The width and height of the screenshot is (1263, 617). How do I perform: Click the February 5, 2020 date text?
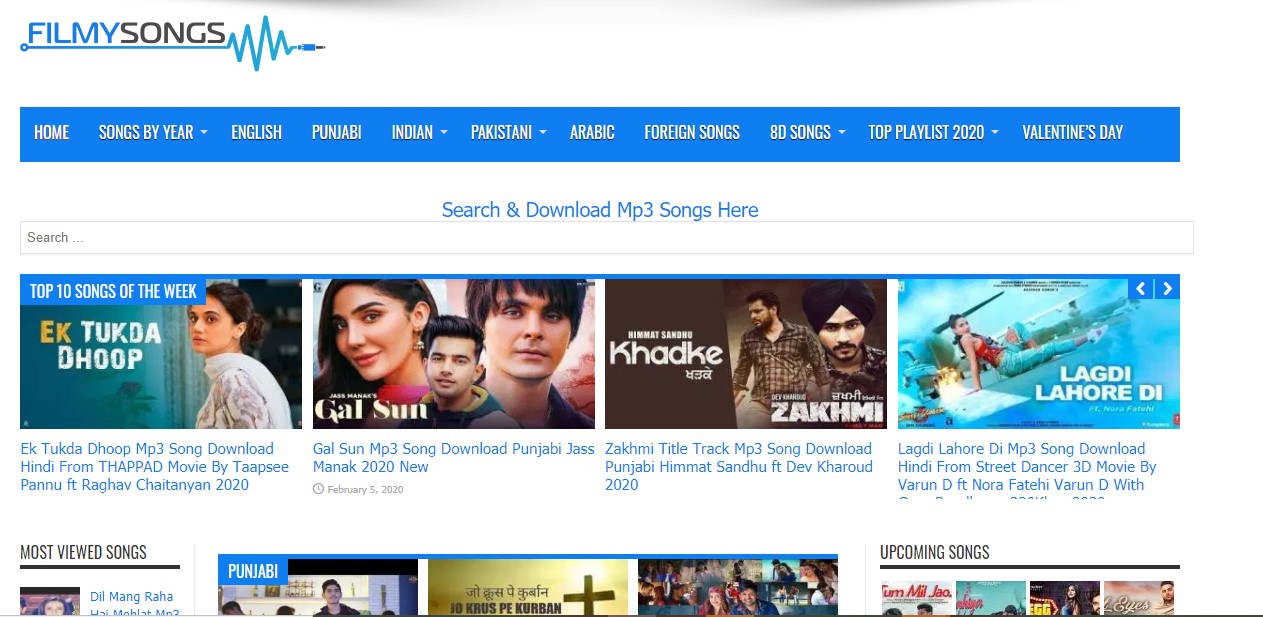click(365, 490)
